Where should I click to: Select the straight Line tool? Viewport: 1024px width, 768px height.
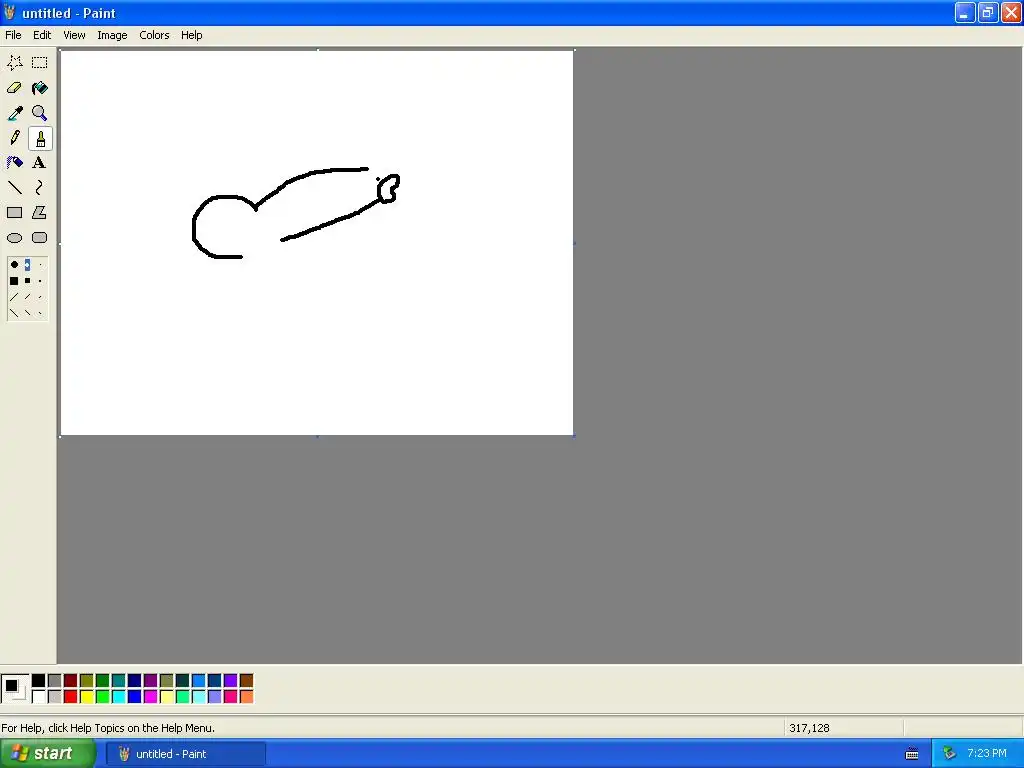(14, 187)
